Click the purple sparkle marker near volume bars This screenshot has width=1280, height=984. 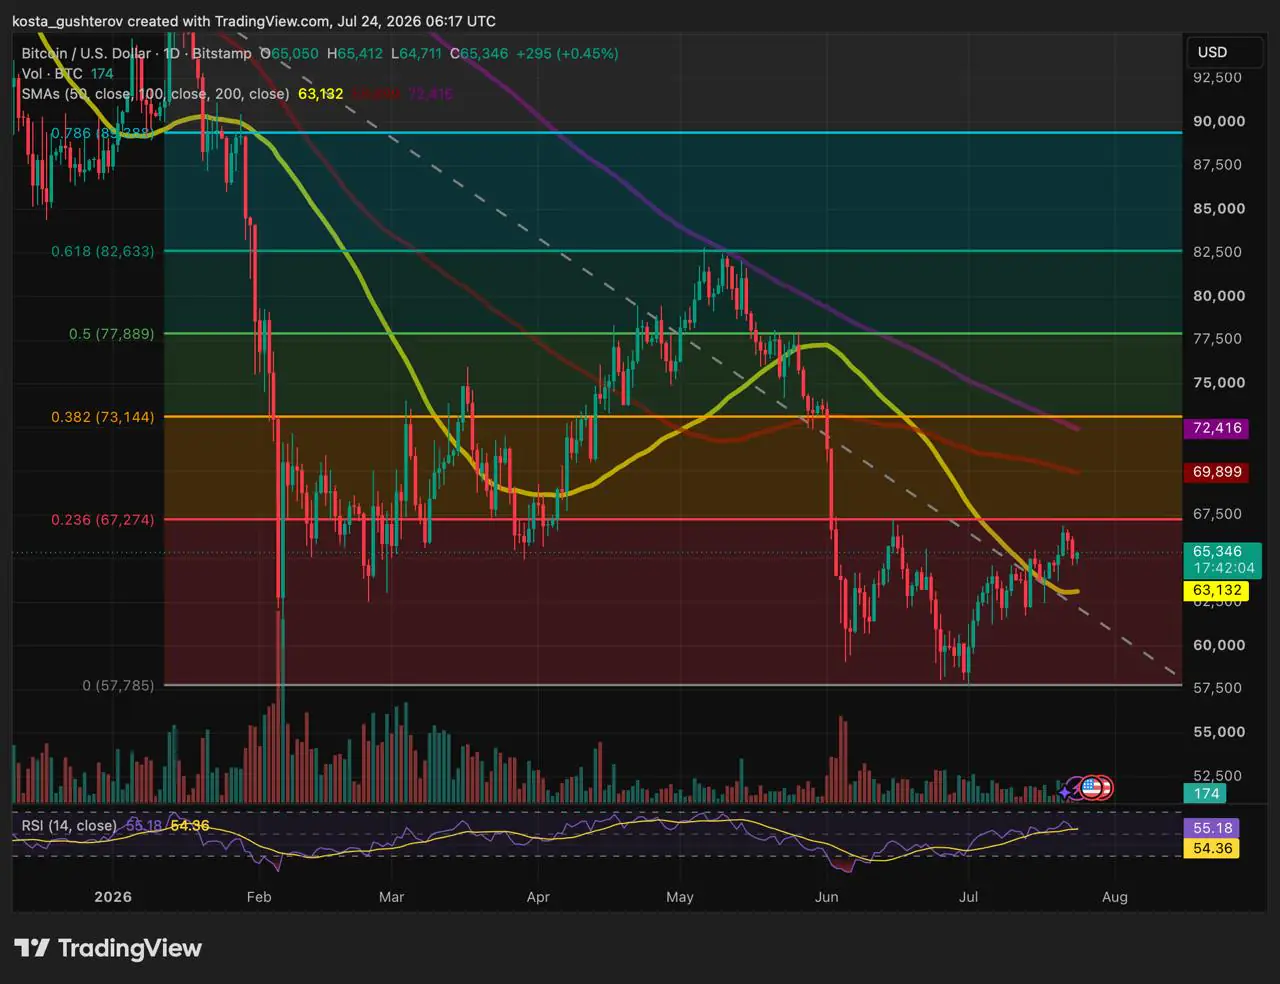(1065, 791)
